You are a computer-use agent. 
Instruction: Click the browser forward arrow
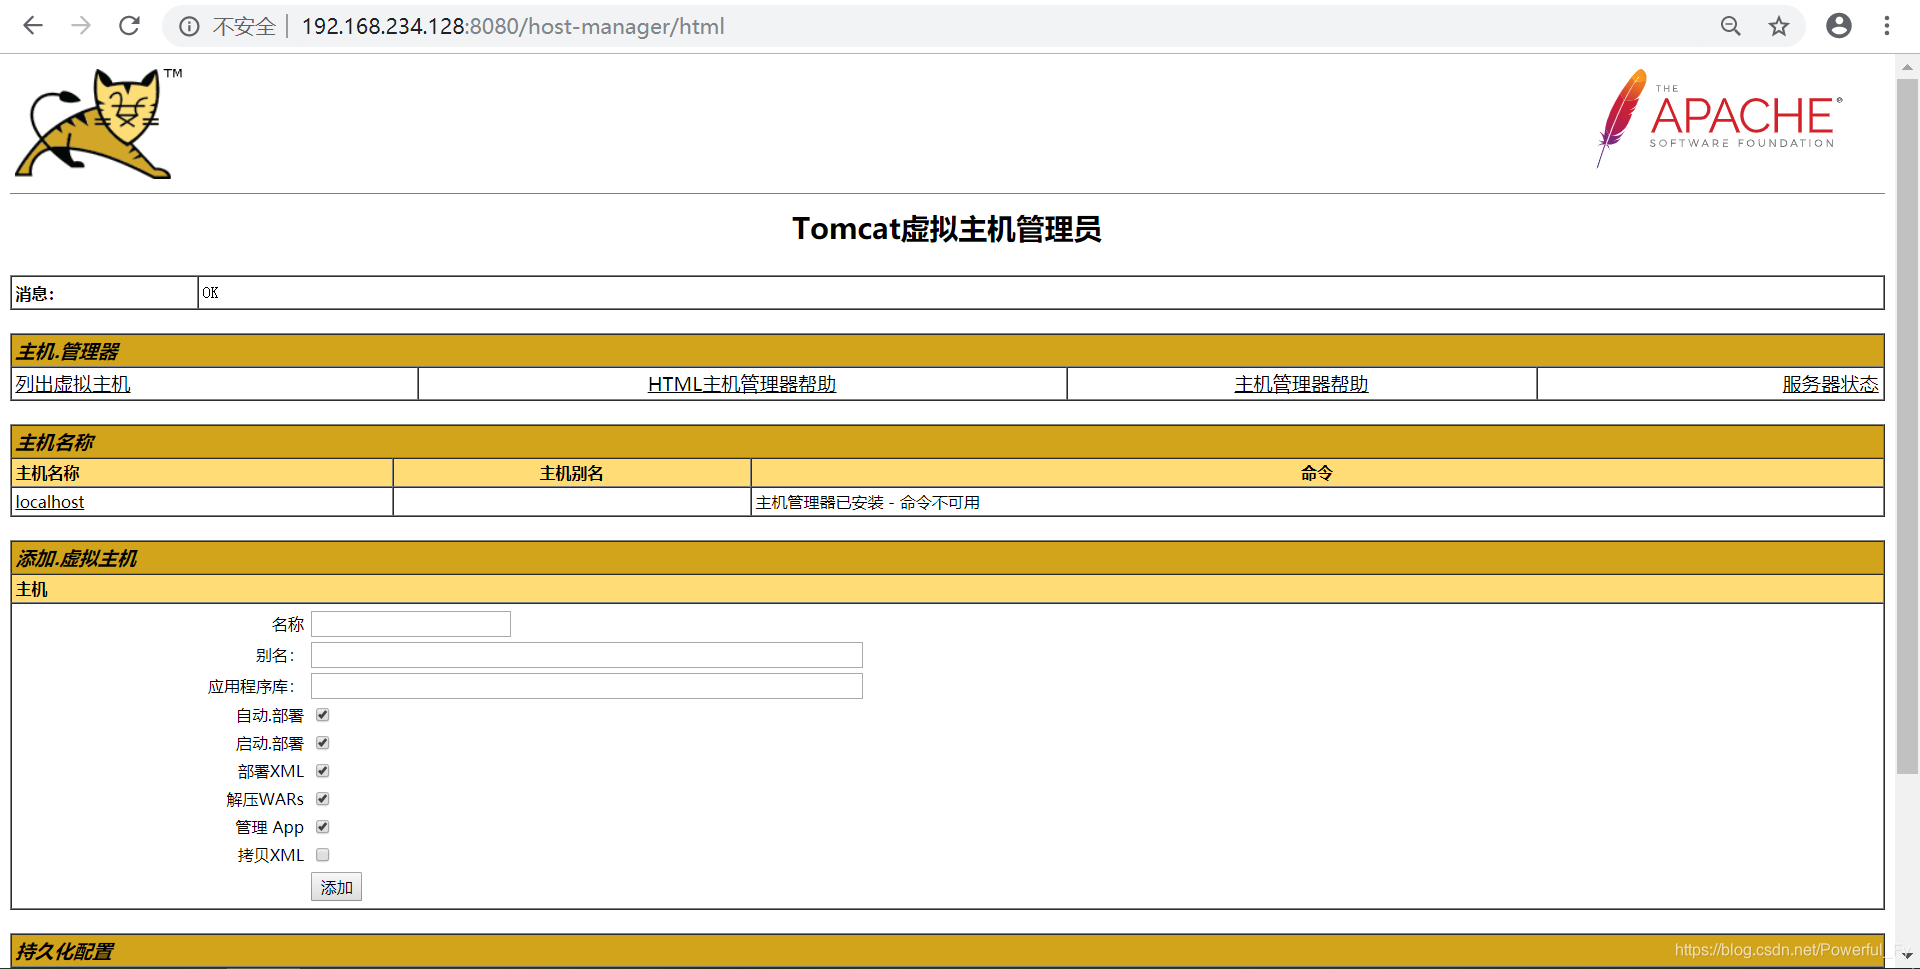click(x=81, y=26)
